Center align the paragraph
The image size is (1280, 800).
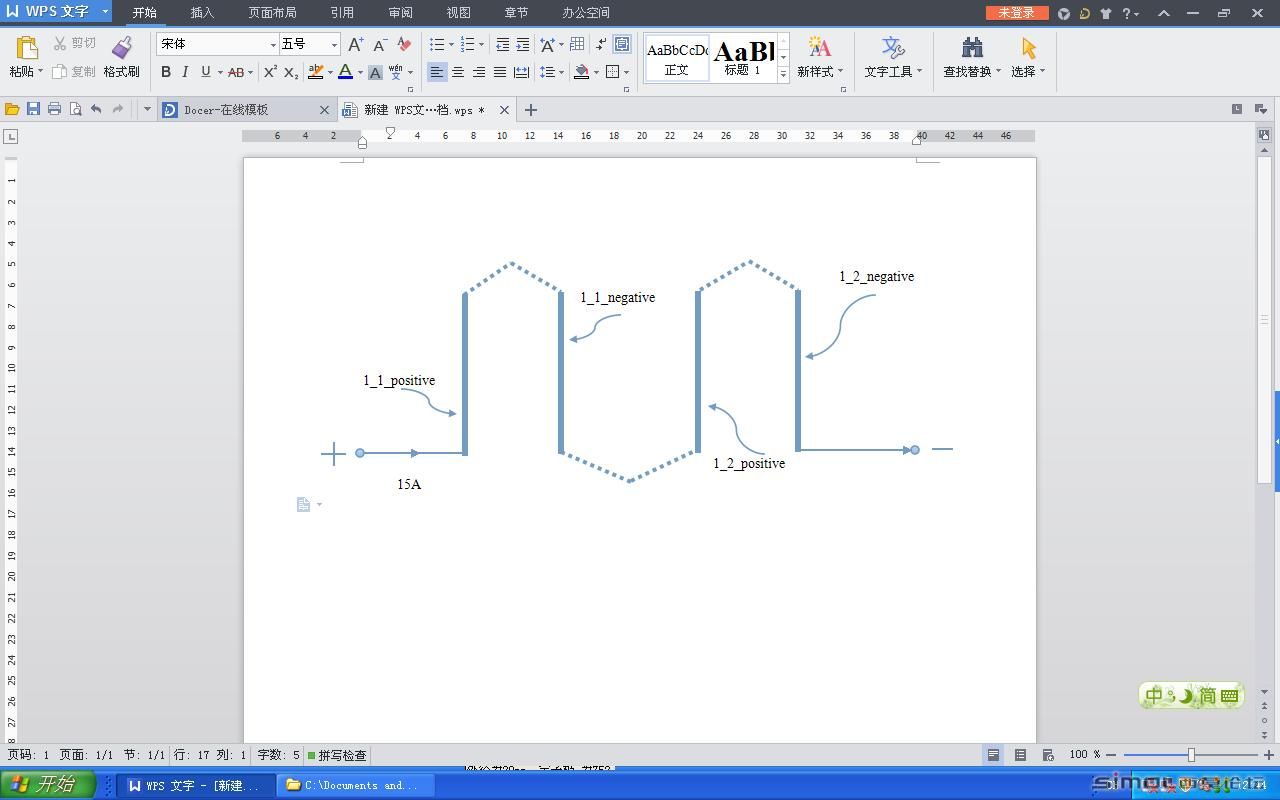pos(458,72)
